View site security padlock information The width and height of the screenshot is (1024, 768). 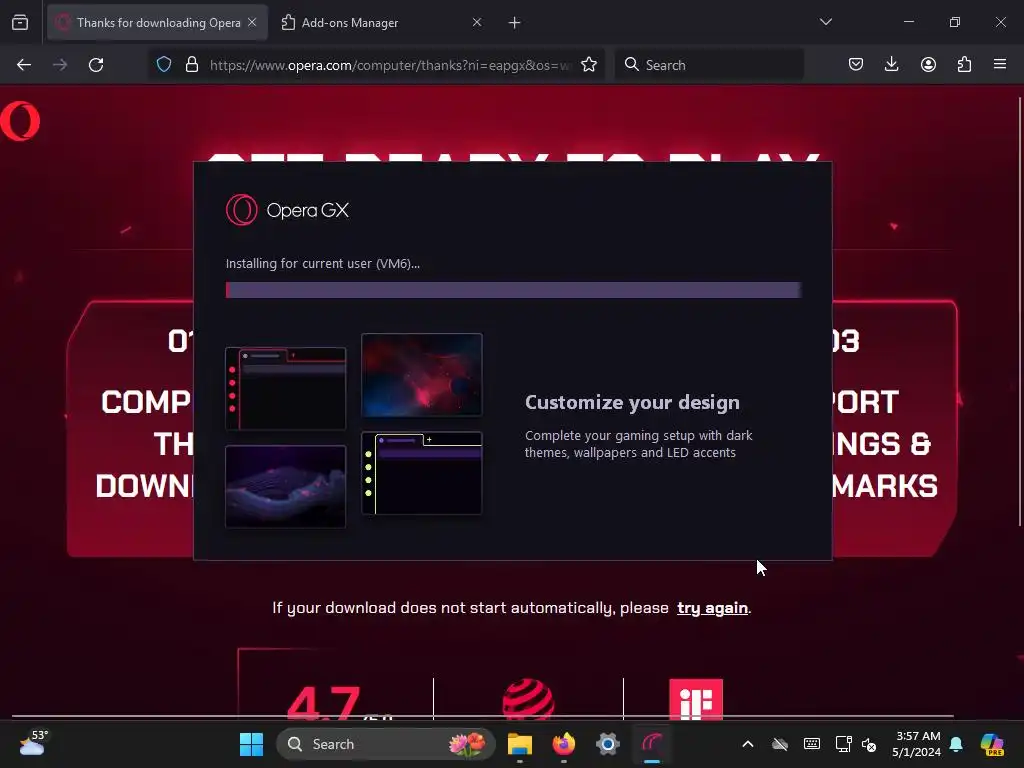pyautogui.click(x=191, y=65)
